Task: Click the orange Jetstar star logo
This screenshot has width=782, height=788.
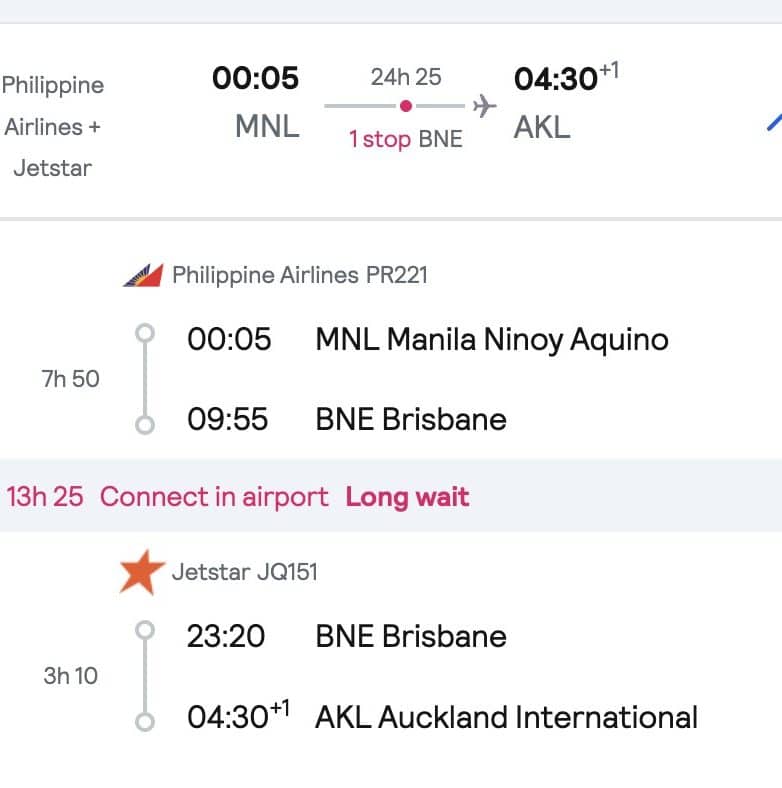Action: point(140,573)
